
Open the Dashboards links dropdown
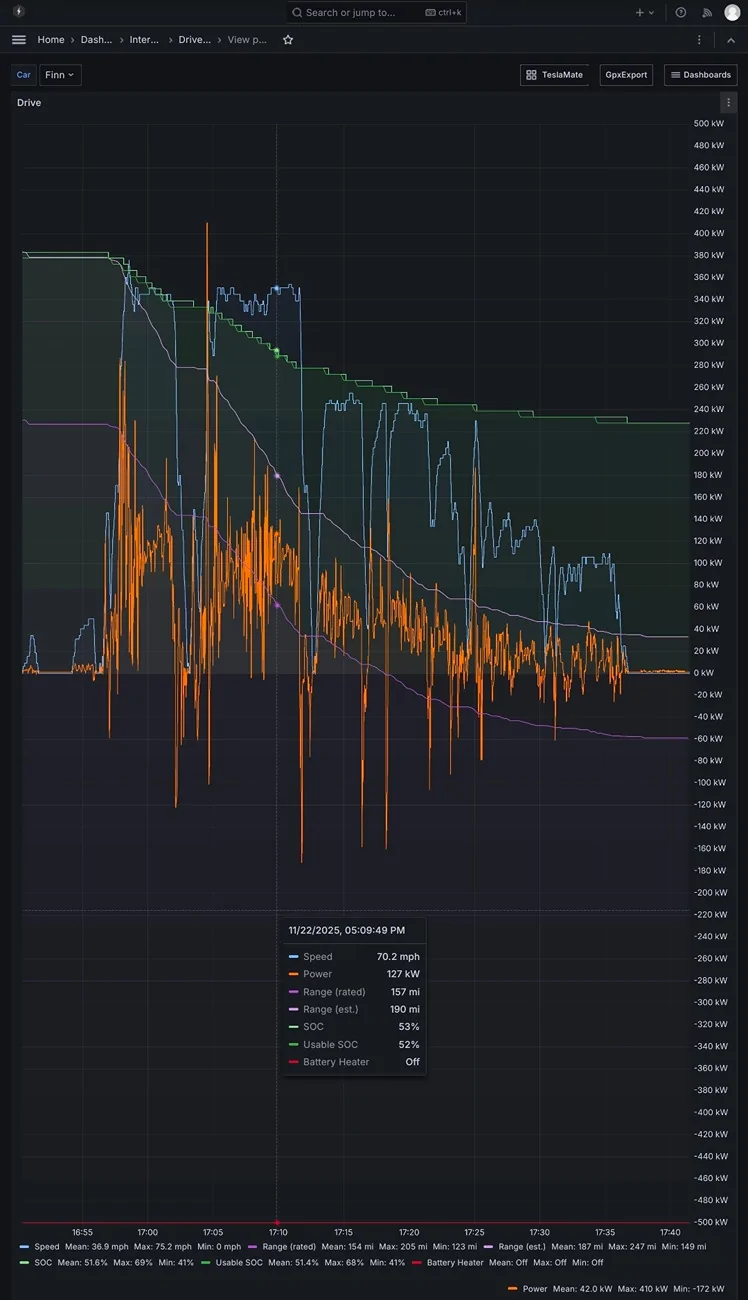pyautogui.click(x=700, y=75)
